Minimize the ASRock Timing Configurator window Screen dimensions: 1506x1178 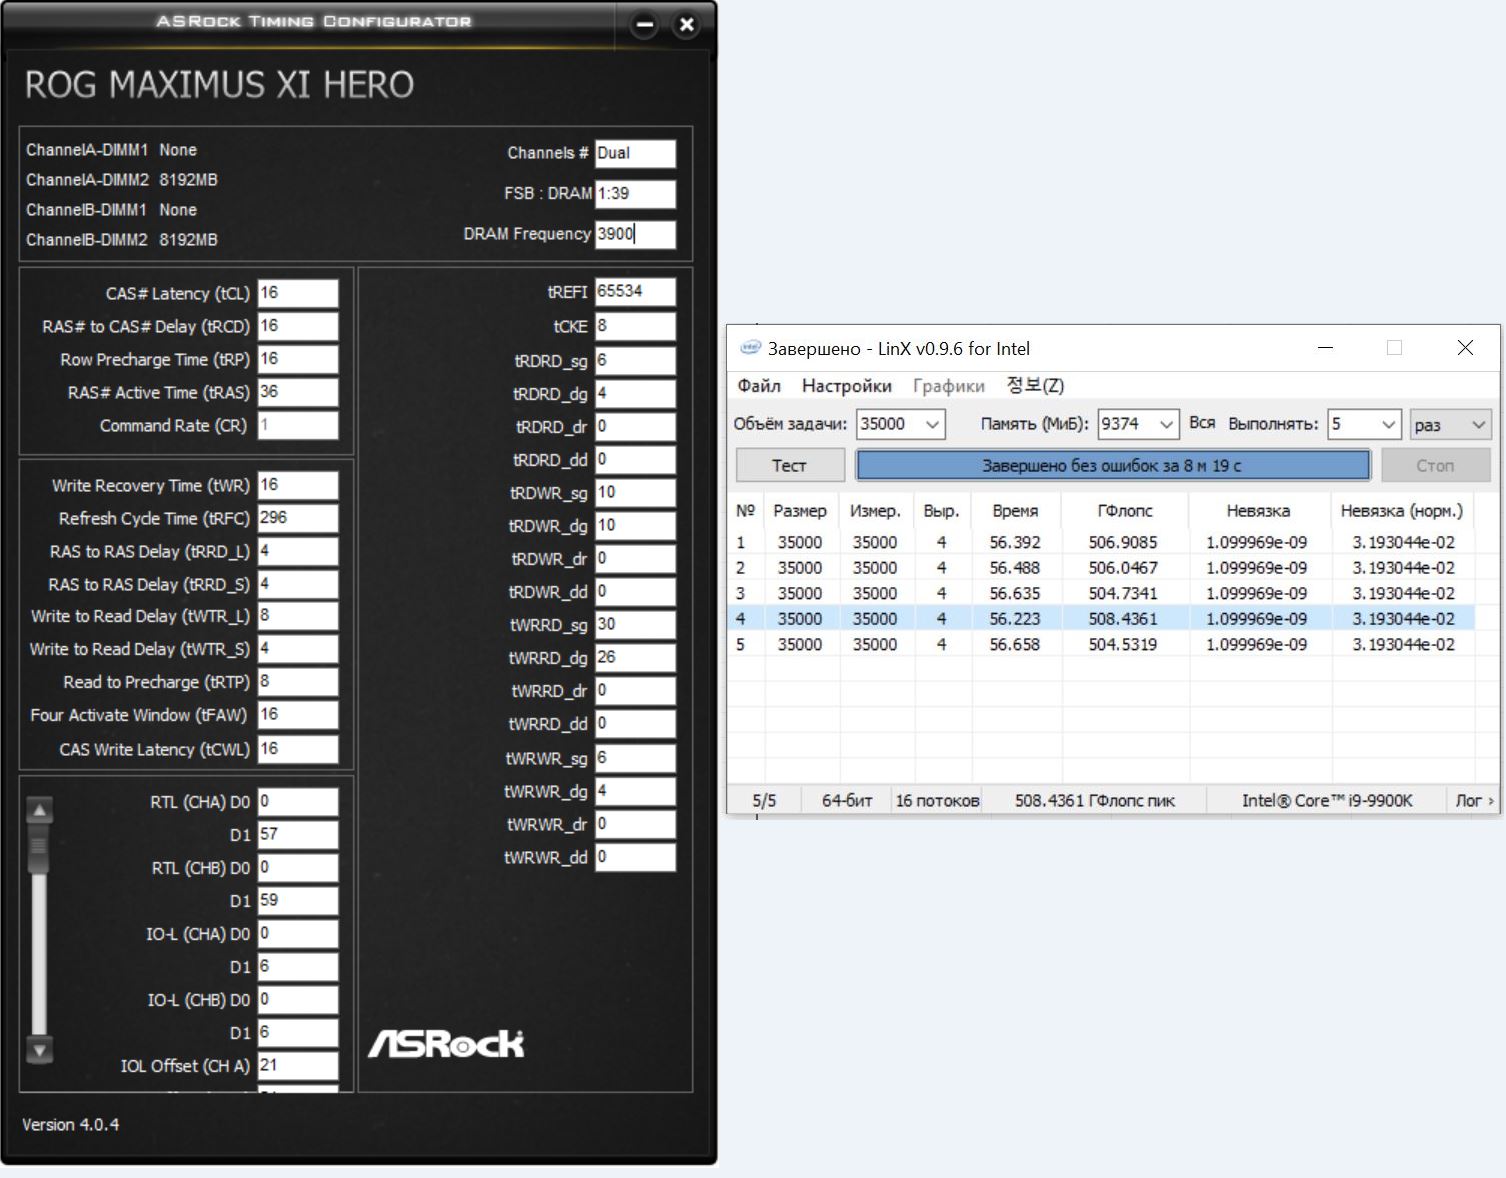pos(644,25)
